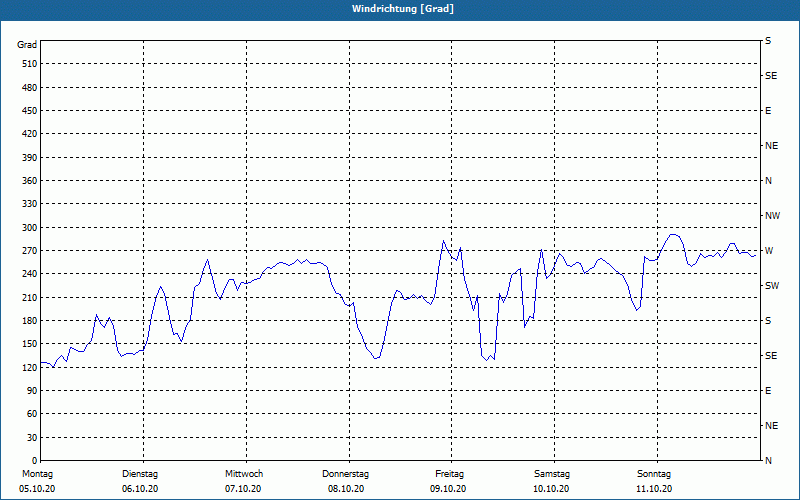
Task: Click the 270 degree axis label
Action: click(x=30, y=251)
